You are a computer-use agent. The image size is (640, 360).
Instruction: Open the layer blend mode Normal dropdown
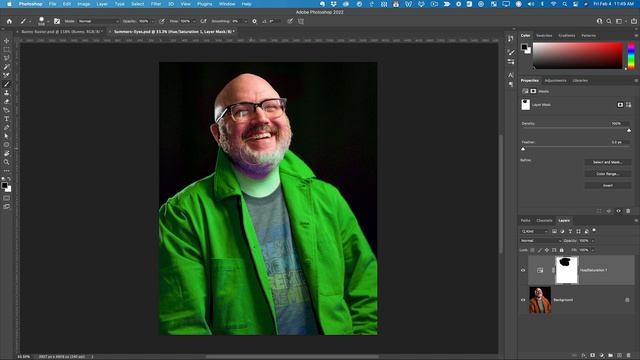[540, 241]
